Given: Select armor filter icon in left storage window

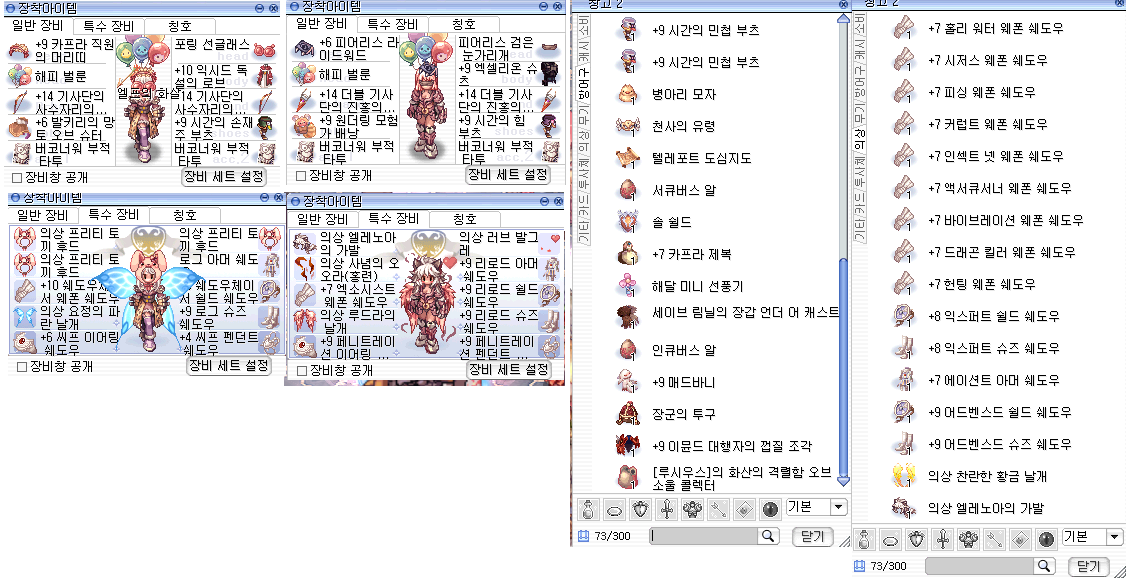Looking at the screenshot, I should click(x=641, y=509).
